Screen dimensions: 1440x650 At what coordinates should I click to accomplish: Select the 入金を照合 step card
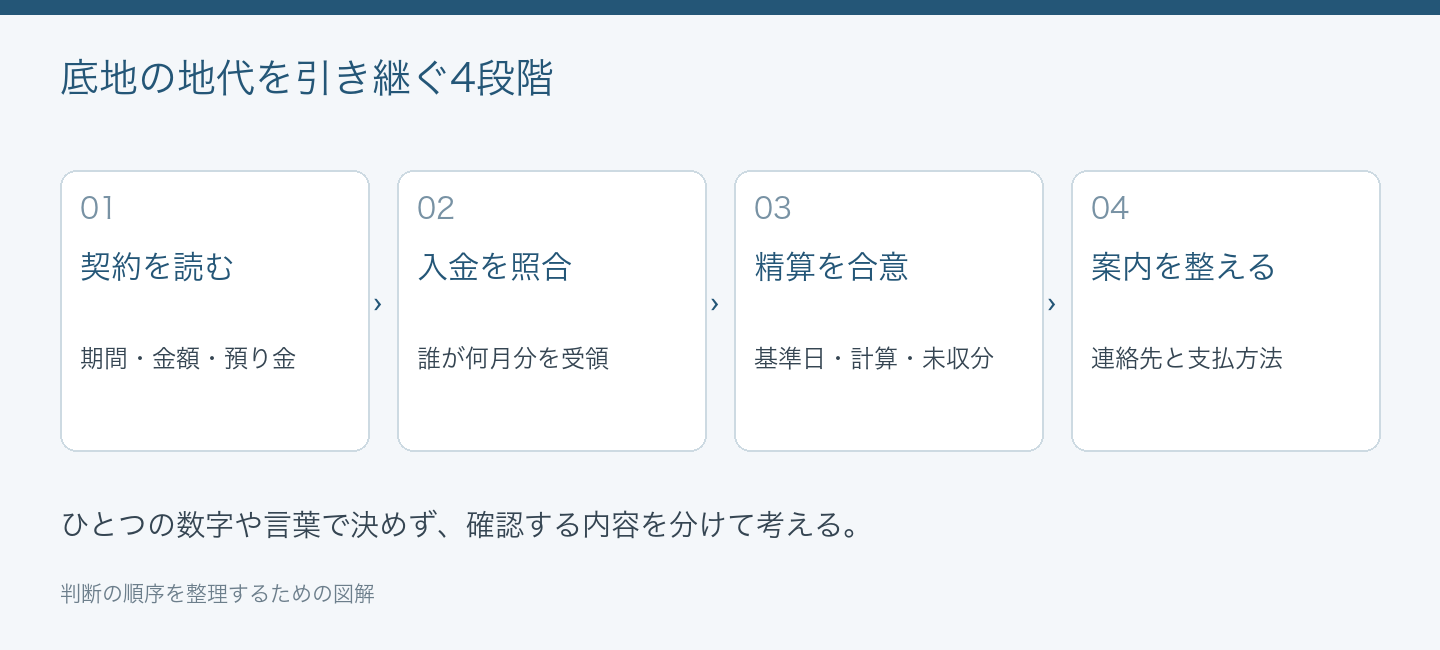(552, 311)
